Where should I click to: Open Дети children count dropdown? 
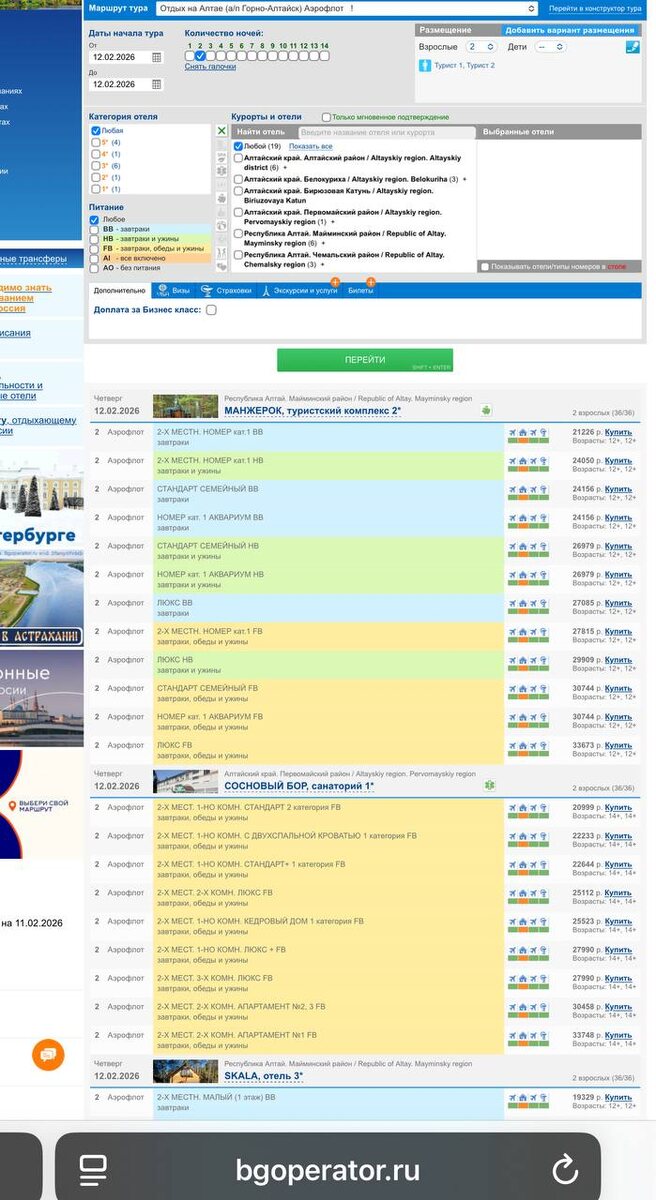pyautogui.click(x=550, y=47)
